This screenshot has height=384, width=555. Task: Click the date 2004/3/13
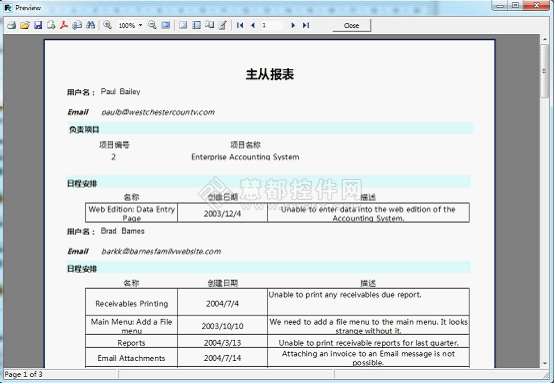pyautogui.click(x=222, y=343)
